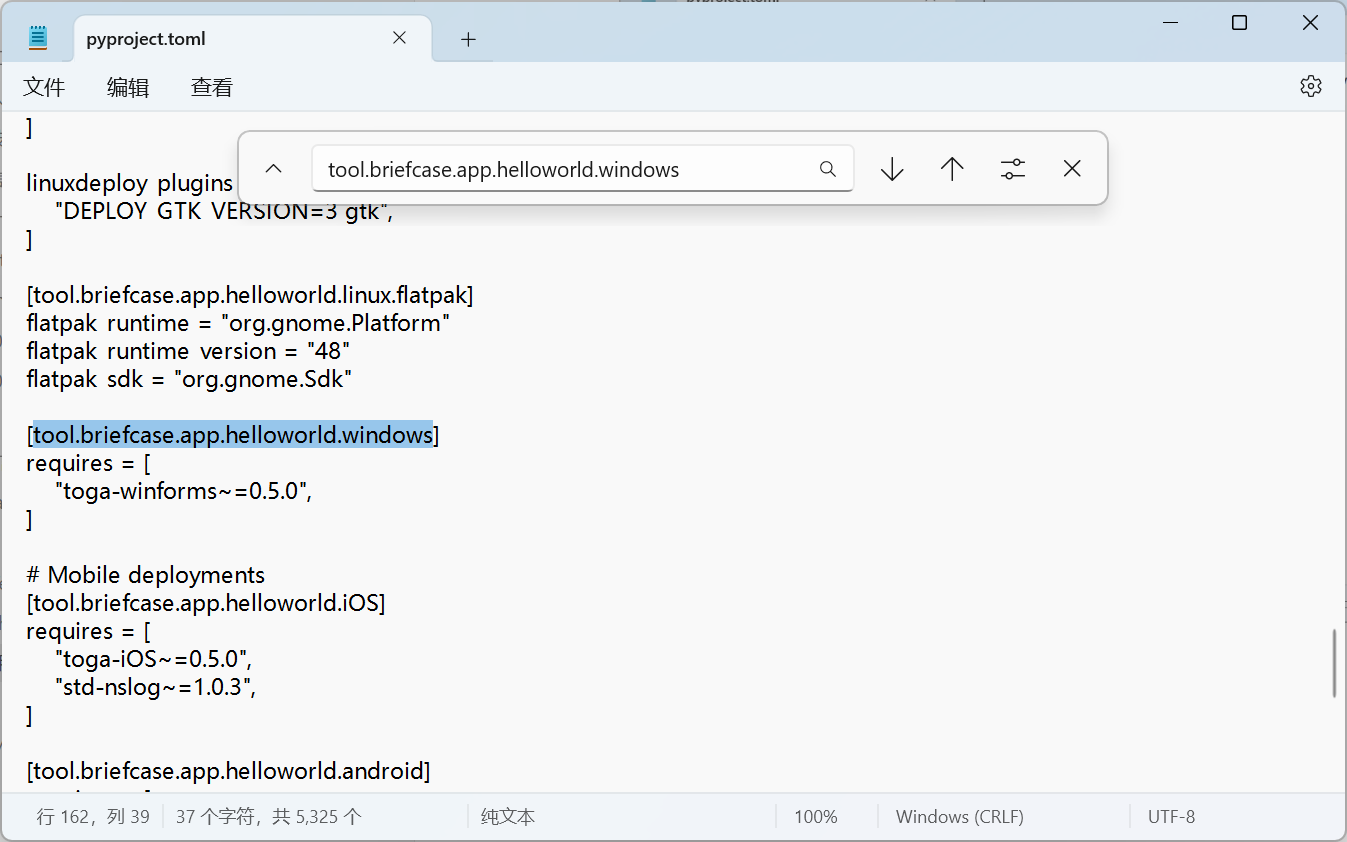Click the line flatpak runtime = "org.gnome.Platform"
The width and height of the screenshot is (1347, 842).
238,323
